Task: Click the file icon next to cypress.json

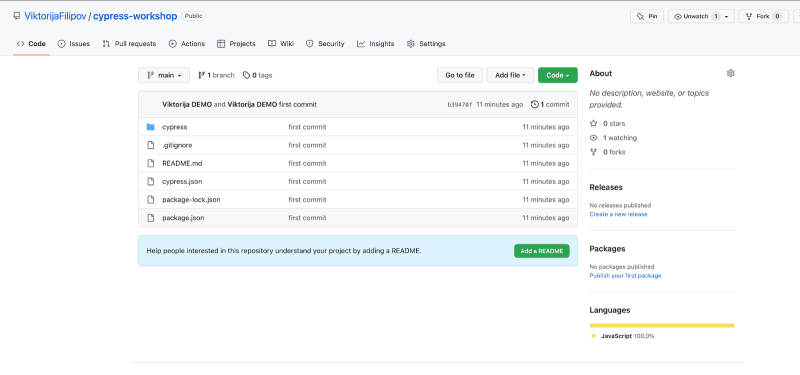Action: 151,181
